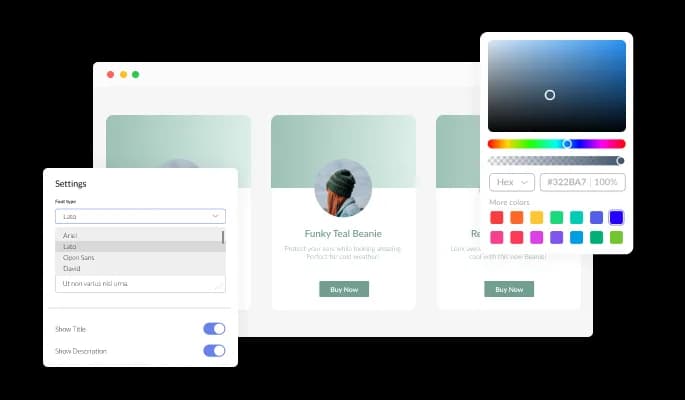Screen dimensions: 685x400
Task: Select Arial from the font list
Action: coord(70,235)
